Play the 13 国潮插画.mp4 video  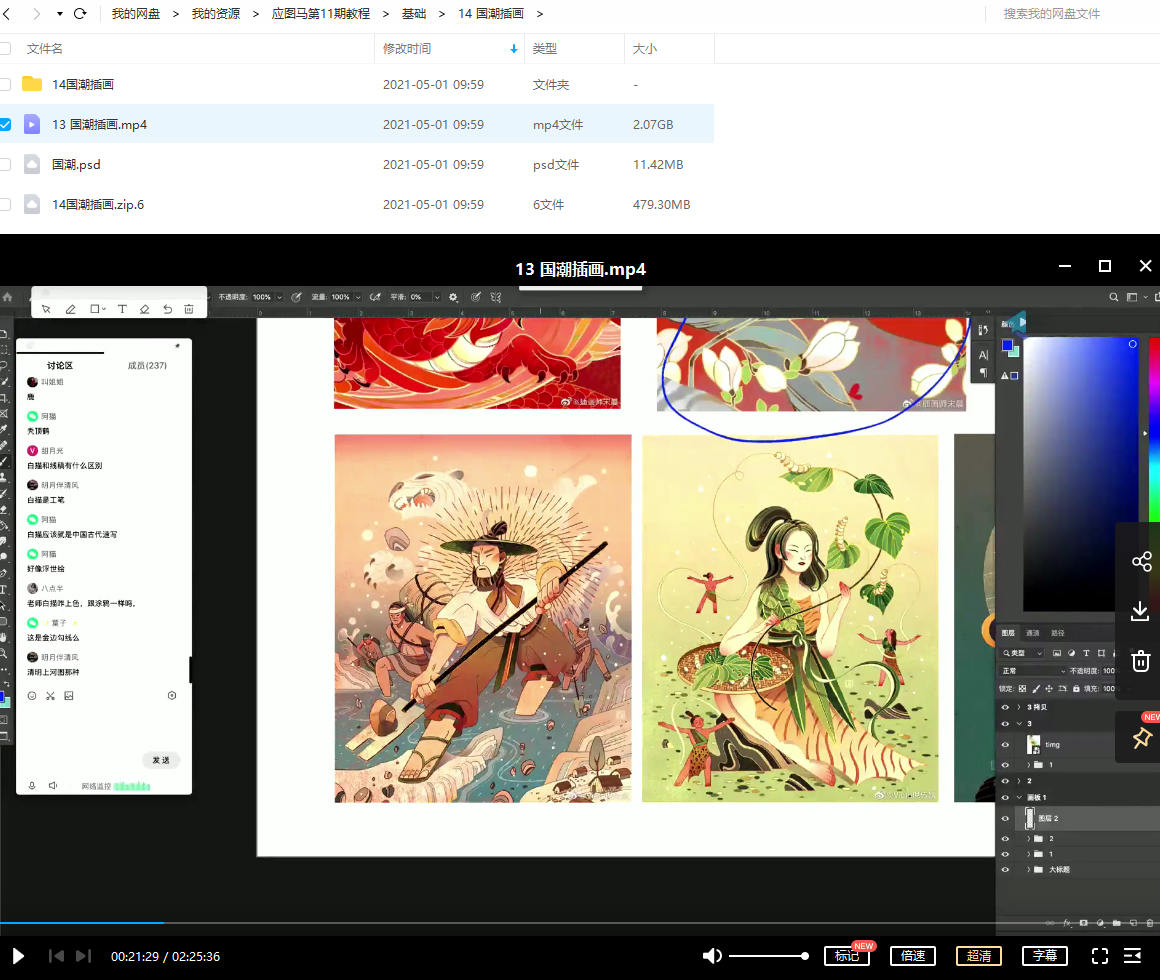click(18, 956)
